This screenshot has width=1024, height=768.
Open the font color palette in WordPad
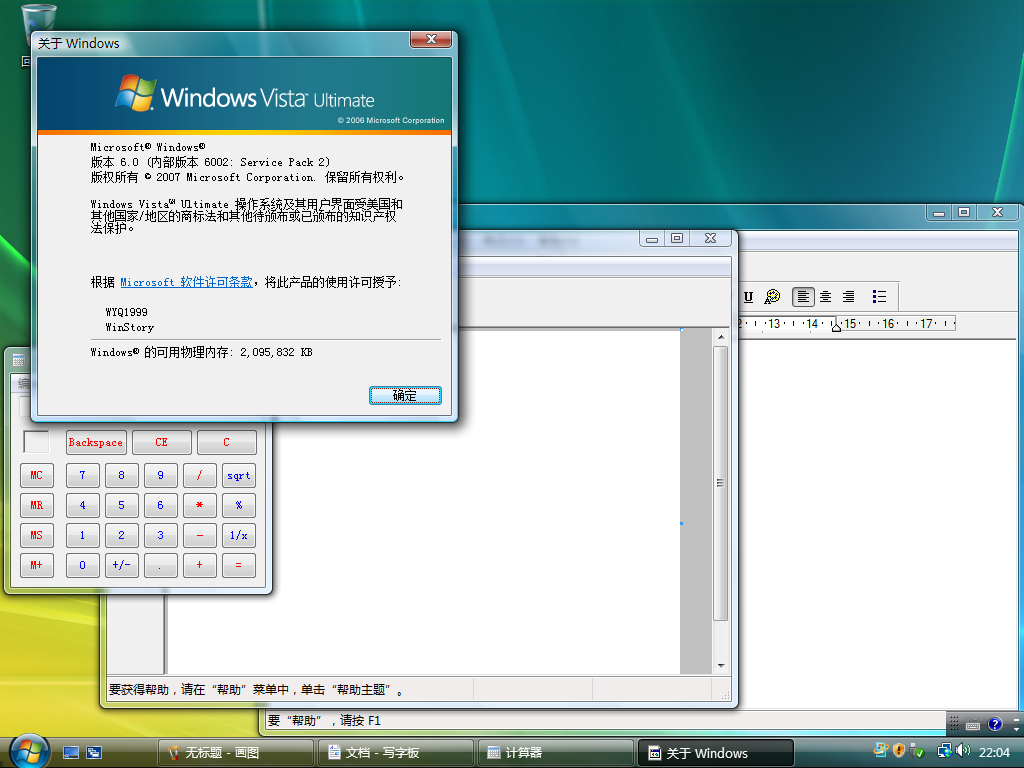[772, 297]
